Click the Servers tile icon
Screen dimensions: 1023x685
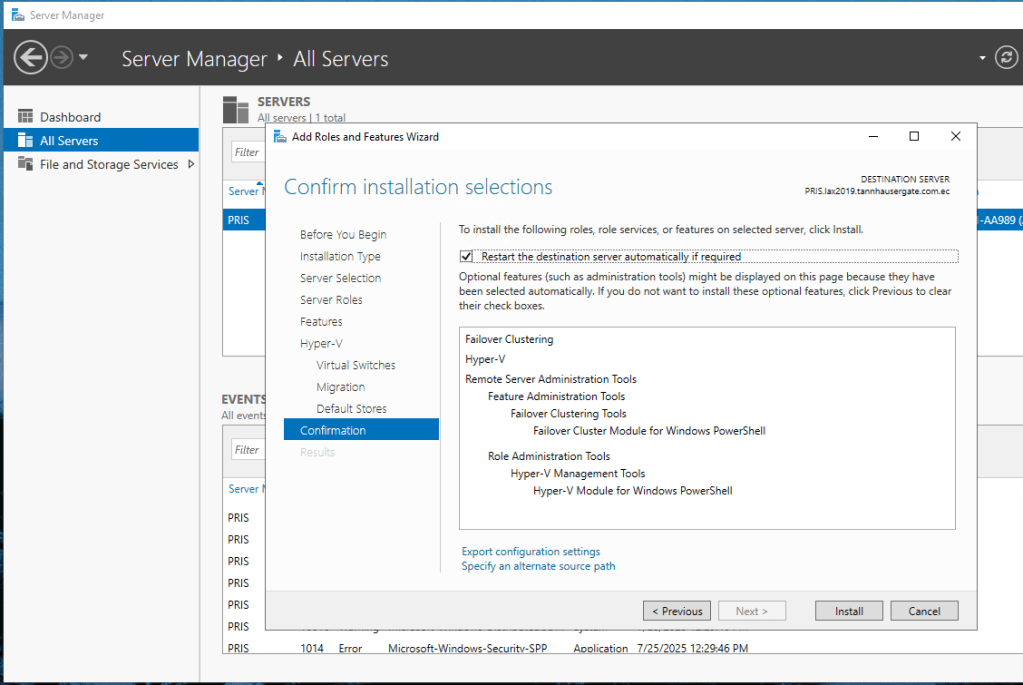point(236,109)
